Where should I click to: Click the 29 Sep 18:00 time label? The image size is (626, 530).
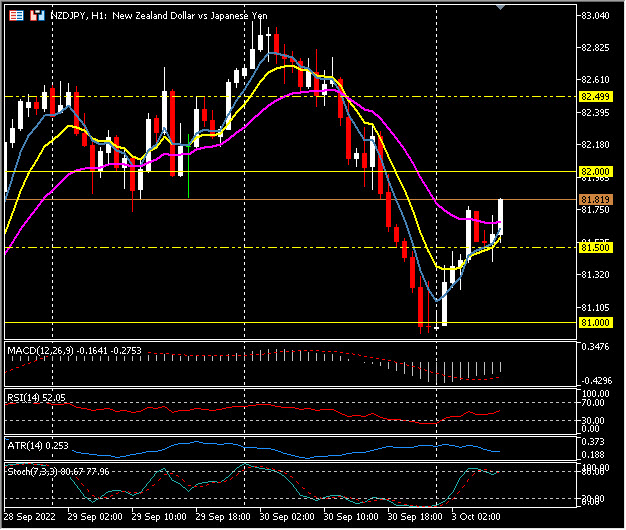pyautogui.click(x=220, y=519)
